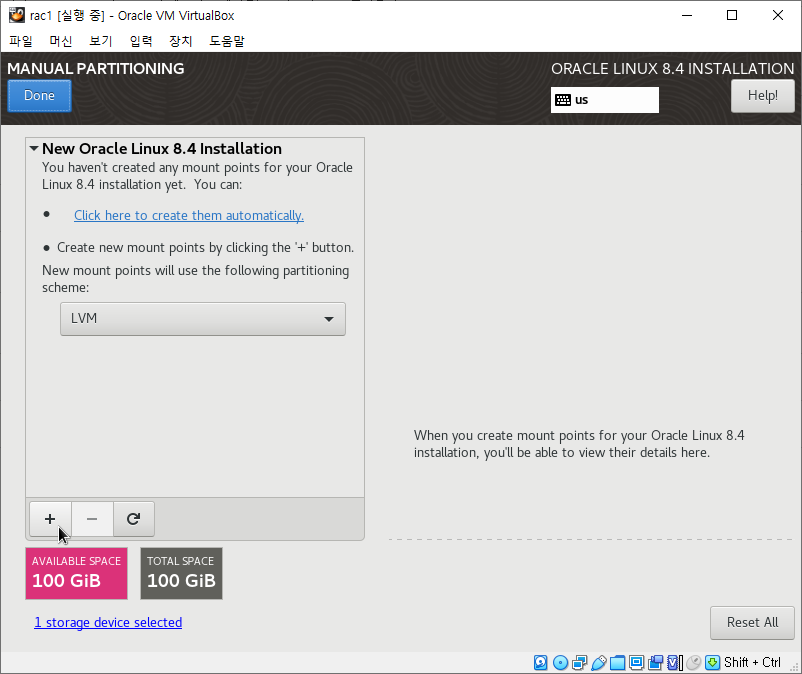Image resolution: width=802 pixels, height=674 pixels.
Task: Click the host key green arrow icon
Action: (x=712, y=663)
